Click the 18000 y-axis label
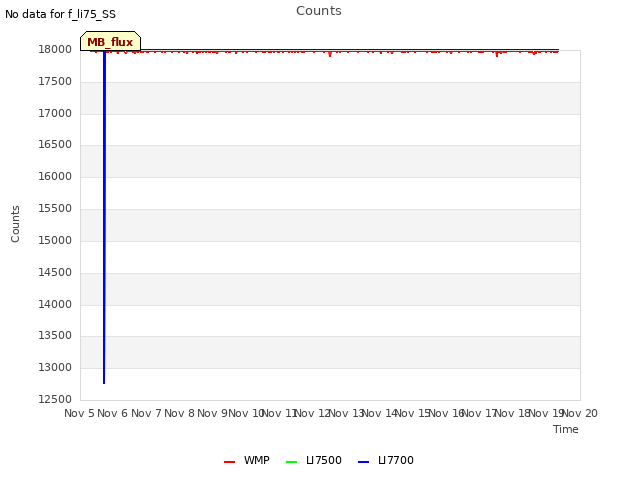640x480 pixels. (55, 49)
